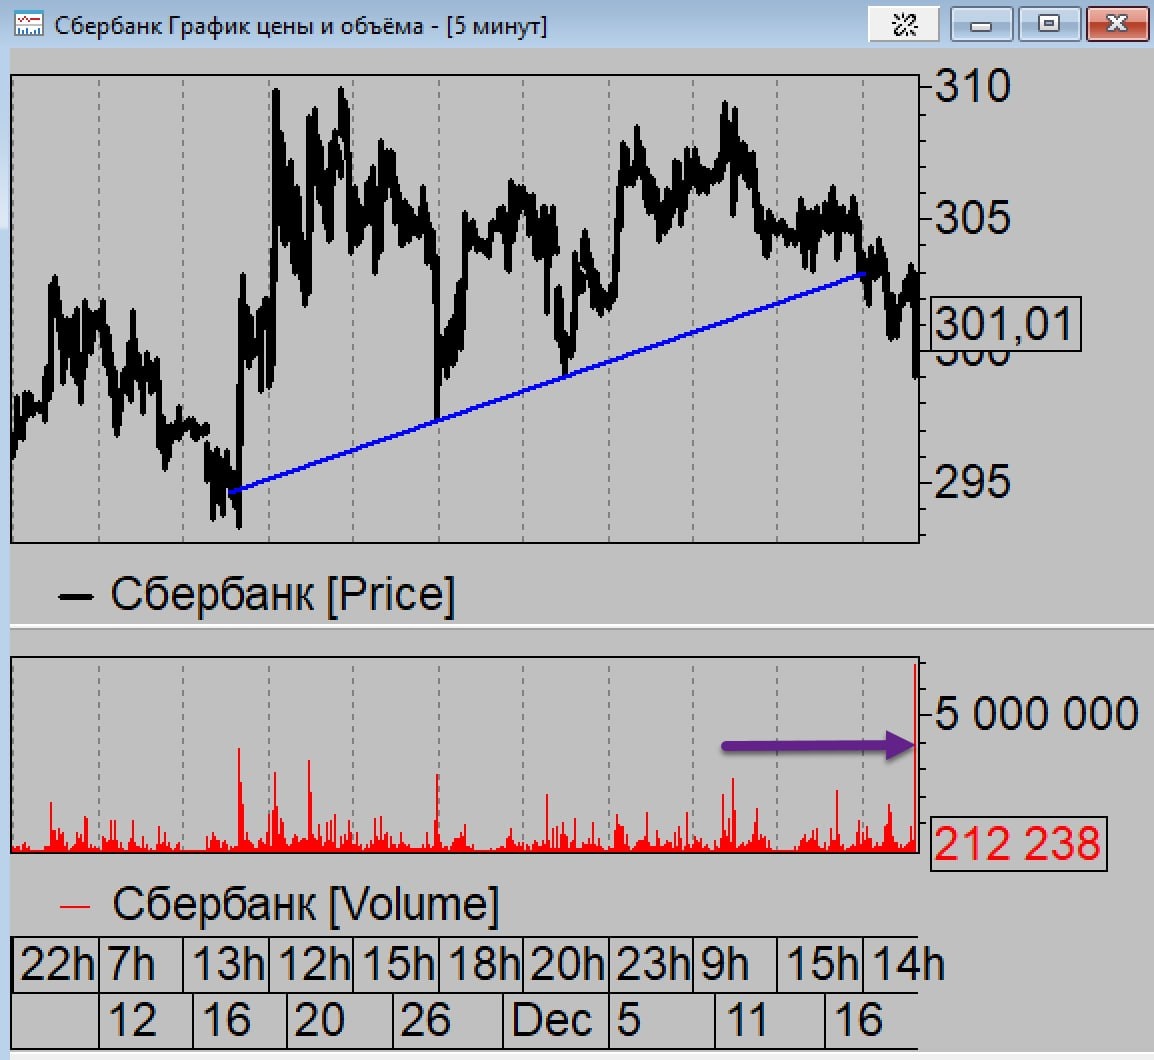Click the 22h time axis cell
Screen dimensions: 1154x1060
(x=56, y=964)
